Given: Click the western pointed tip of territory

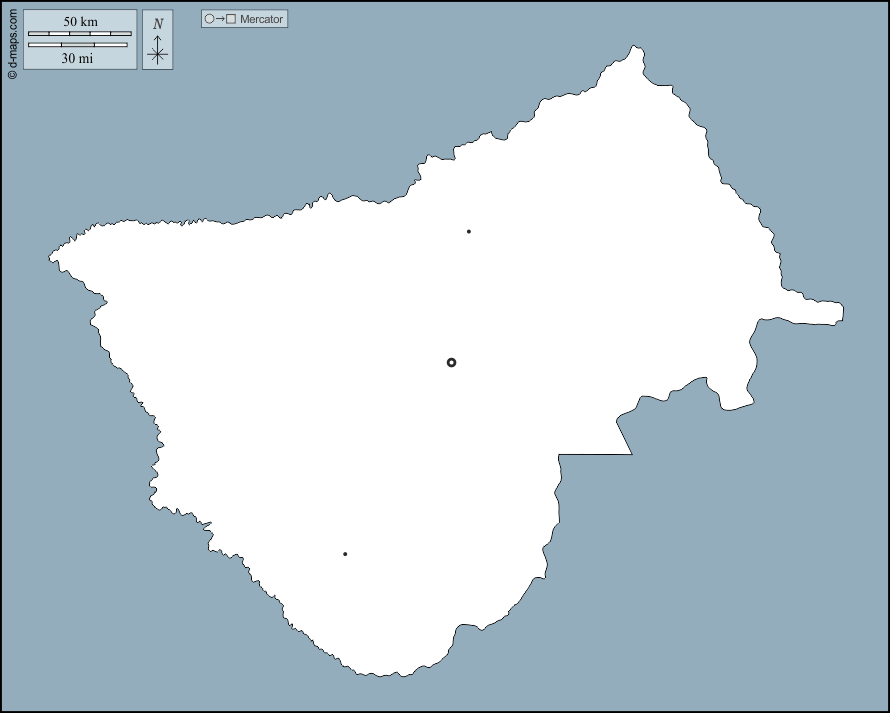Looking at the screenshot, I should point(53,257).
